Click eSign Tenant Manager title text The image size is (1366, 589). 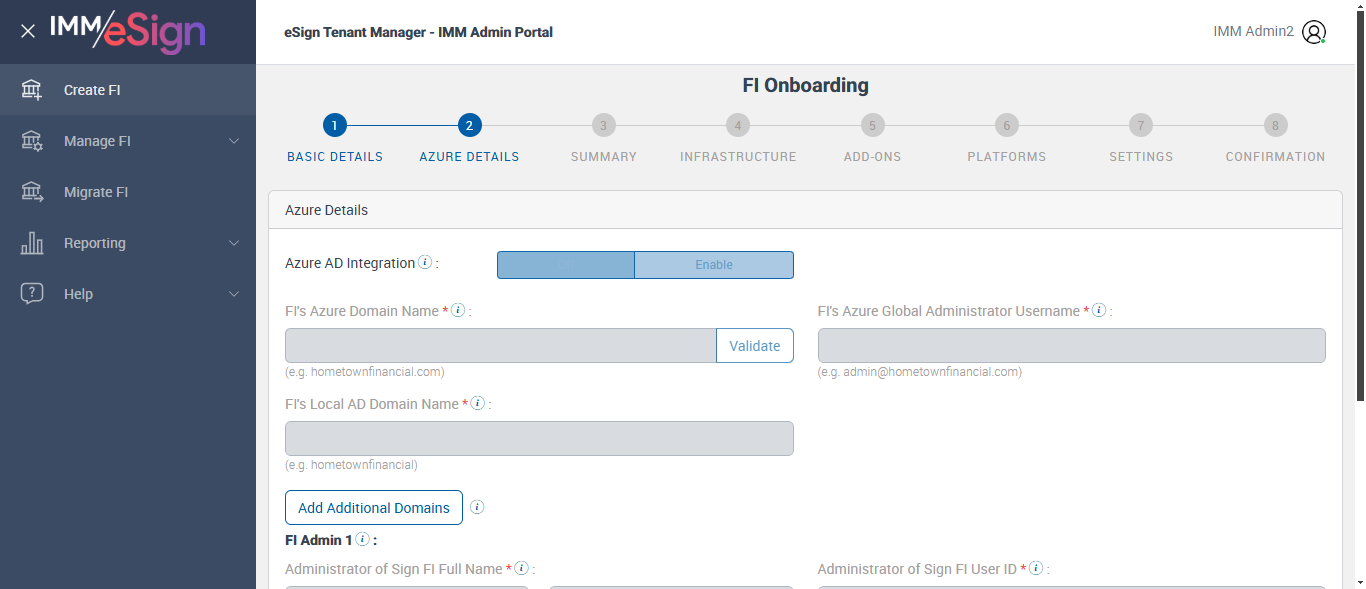[x=418, y=32]
